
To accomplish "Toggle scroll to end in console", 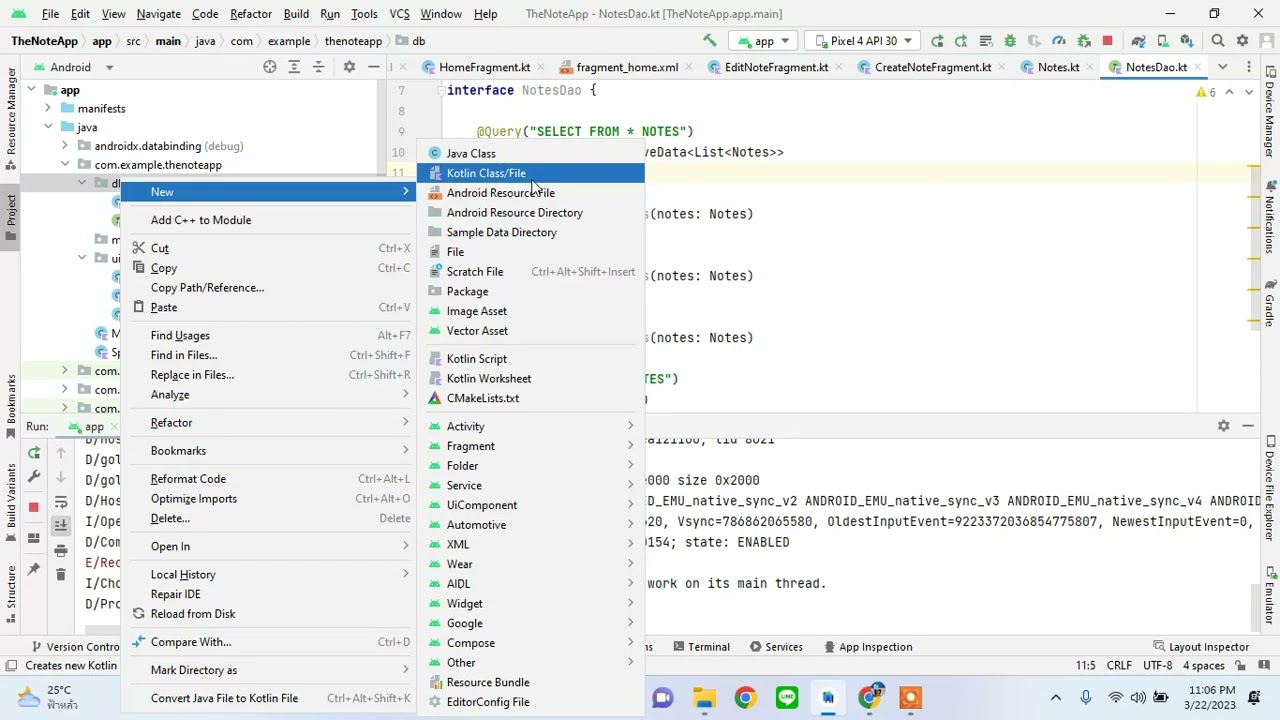I will [x=61, y=525].
